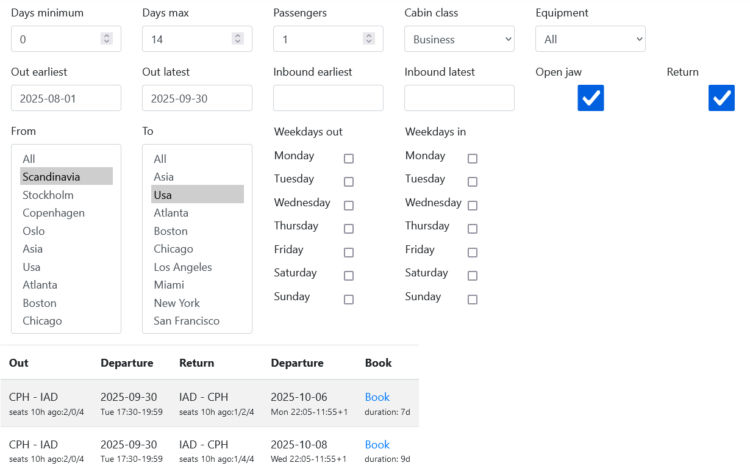Choose New York in the To list
Screen dimensions: 750x471
click(176, 303)
